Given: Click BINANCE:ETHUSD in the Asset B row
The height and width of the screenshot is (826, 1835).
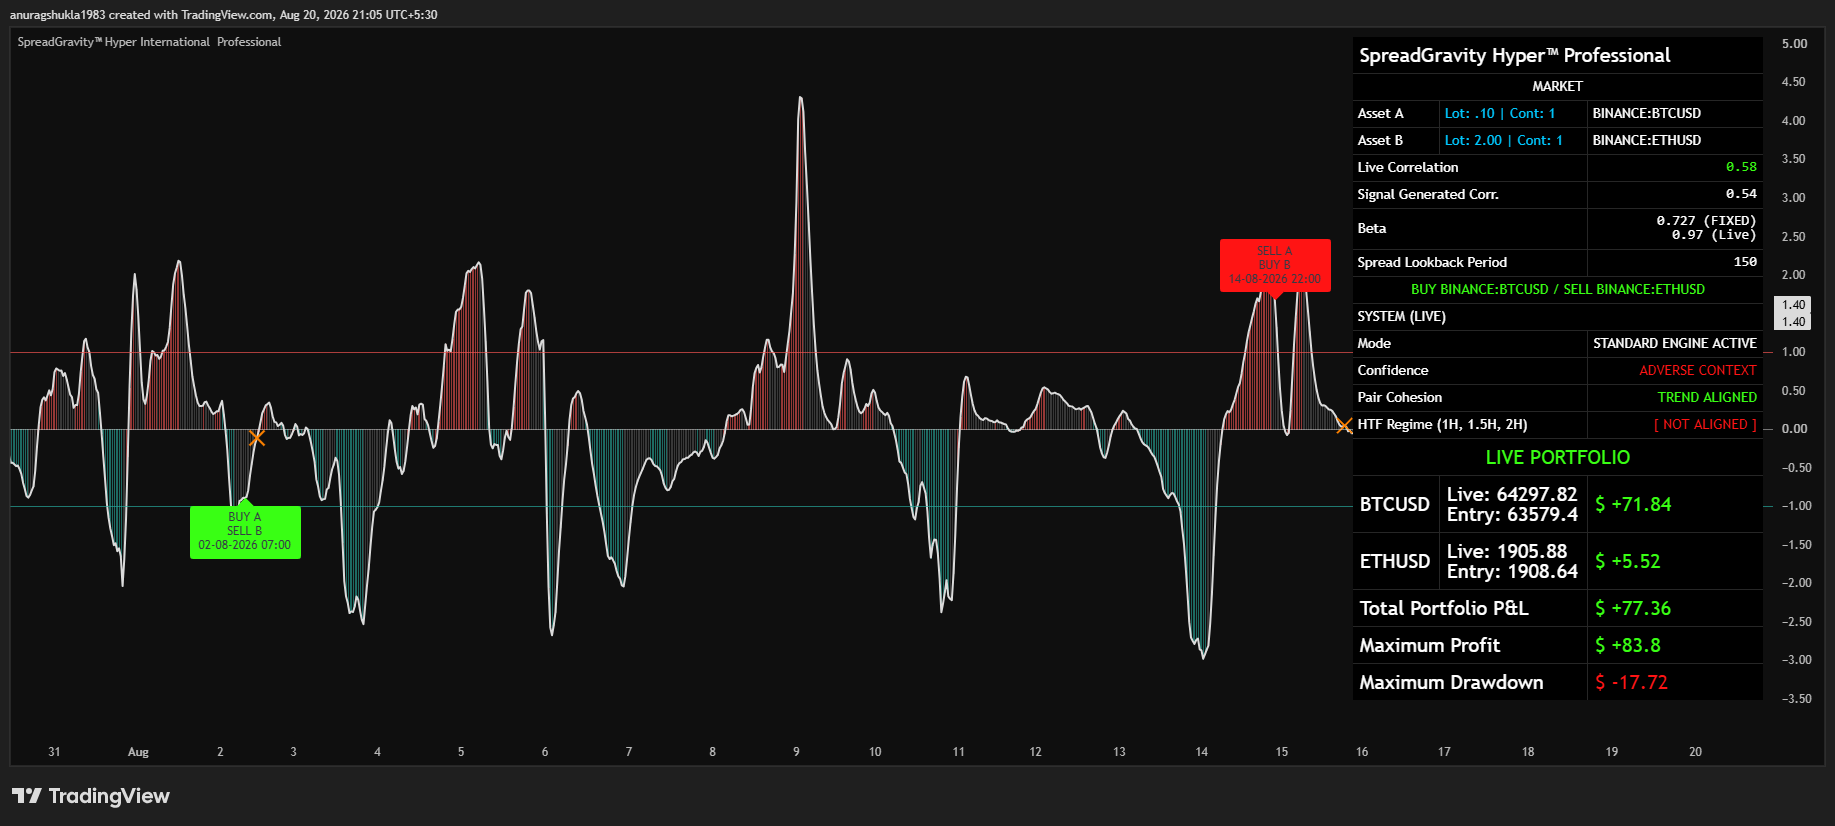Looking at the screenshot, I should click(x=1646, y=141).
